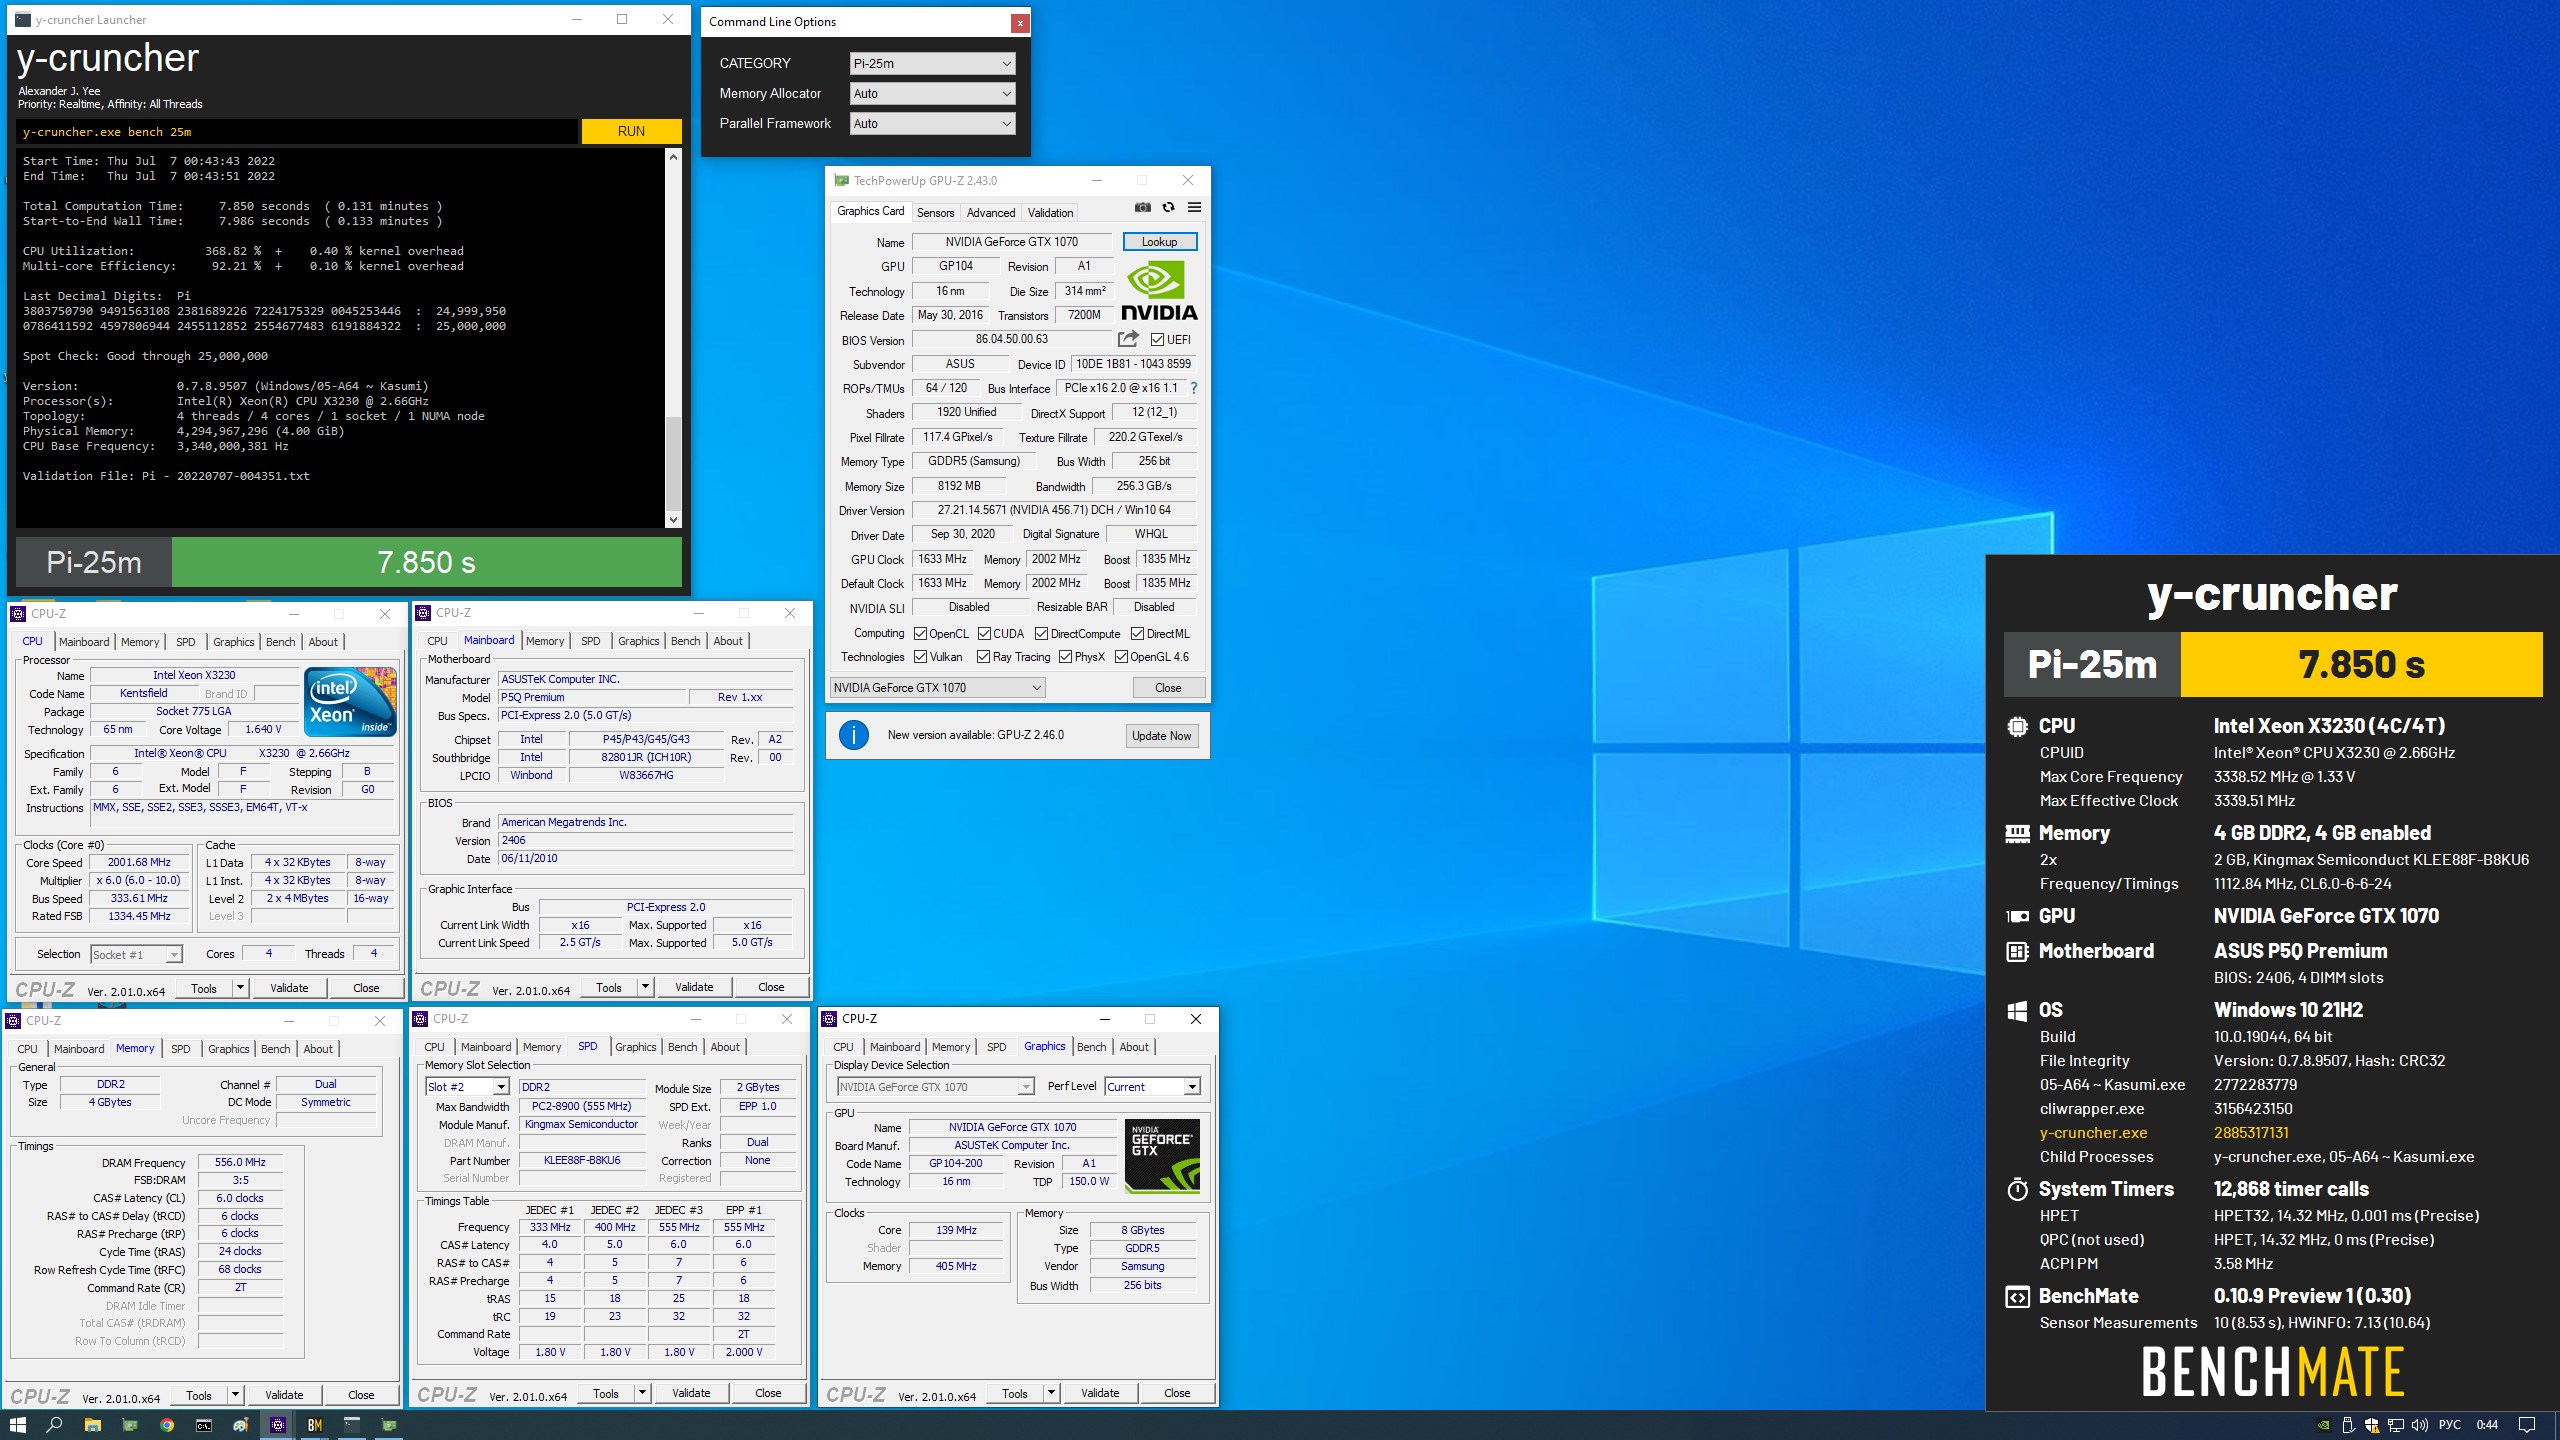Click the y-cruncher command line field
Image resolution: width=2560 pixels, height=1440 pixels.
[297, 131]
